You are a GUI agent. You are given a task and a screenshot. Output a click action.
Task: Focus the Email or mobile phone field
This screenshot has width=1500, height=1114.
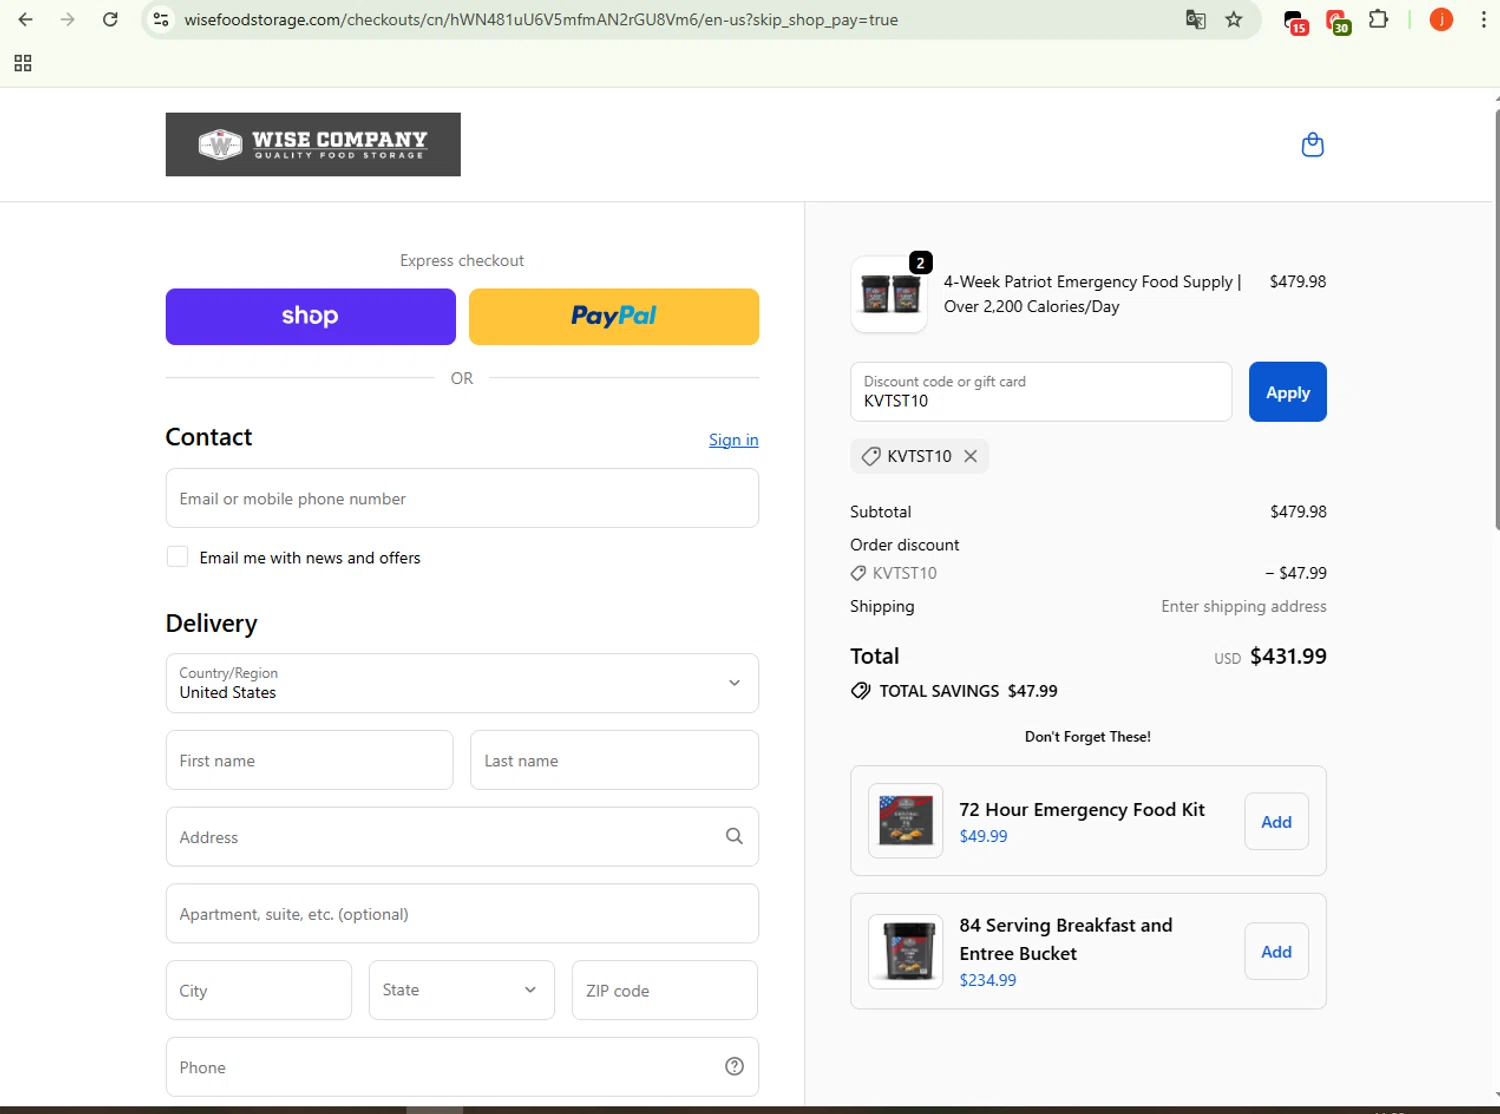(462, 498)
